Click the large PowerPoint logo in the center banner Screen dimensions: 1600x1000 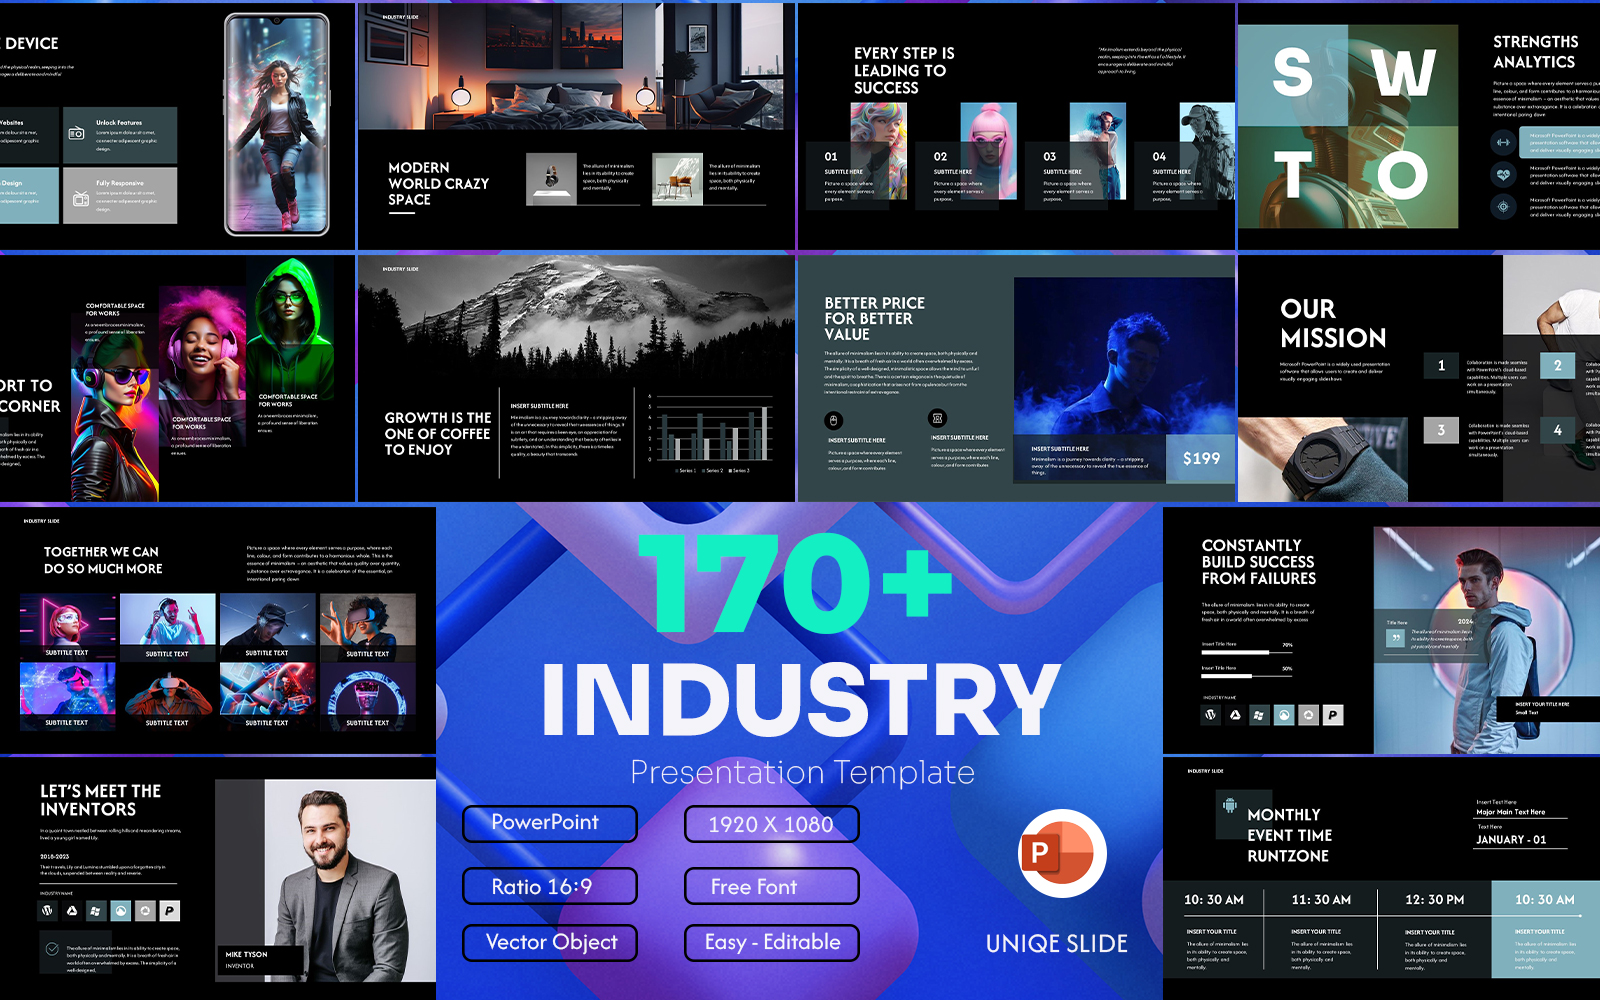[1062, 852]
